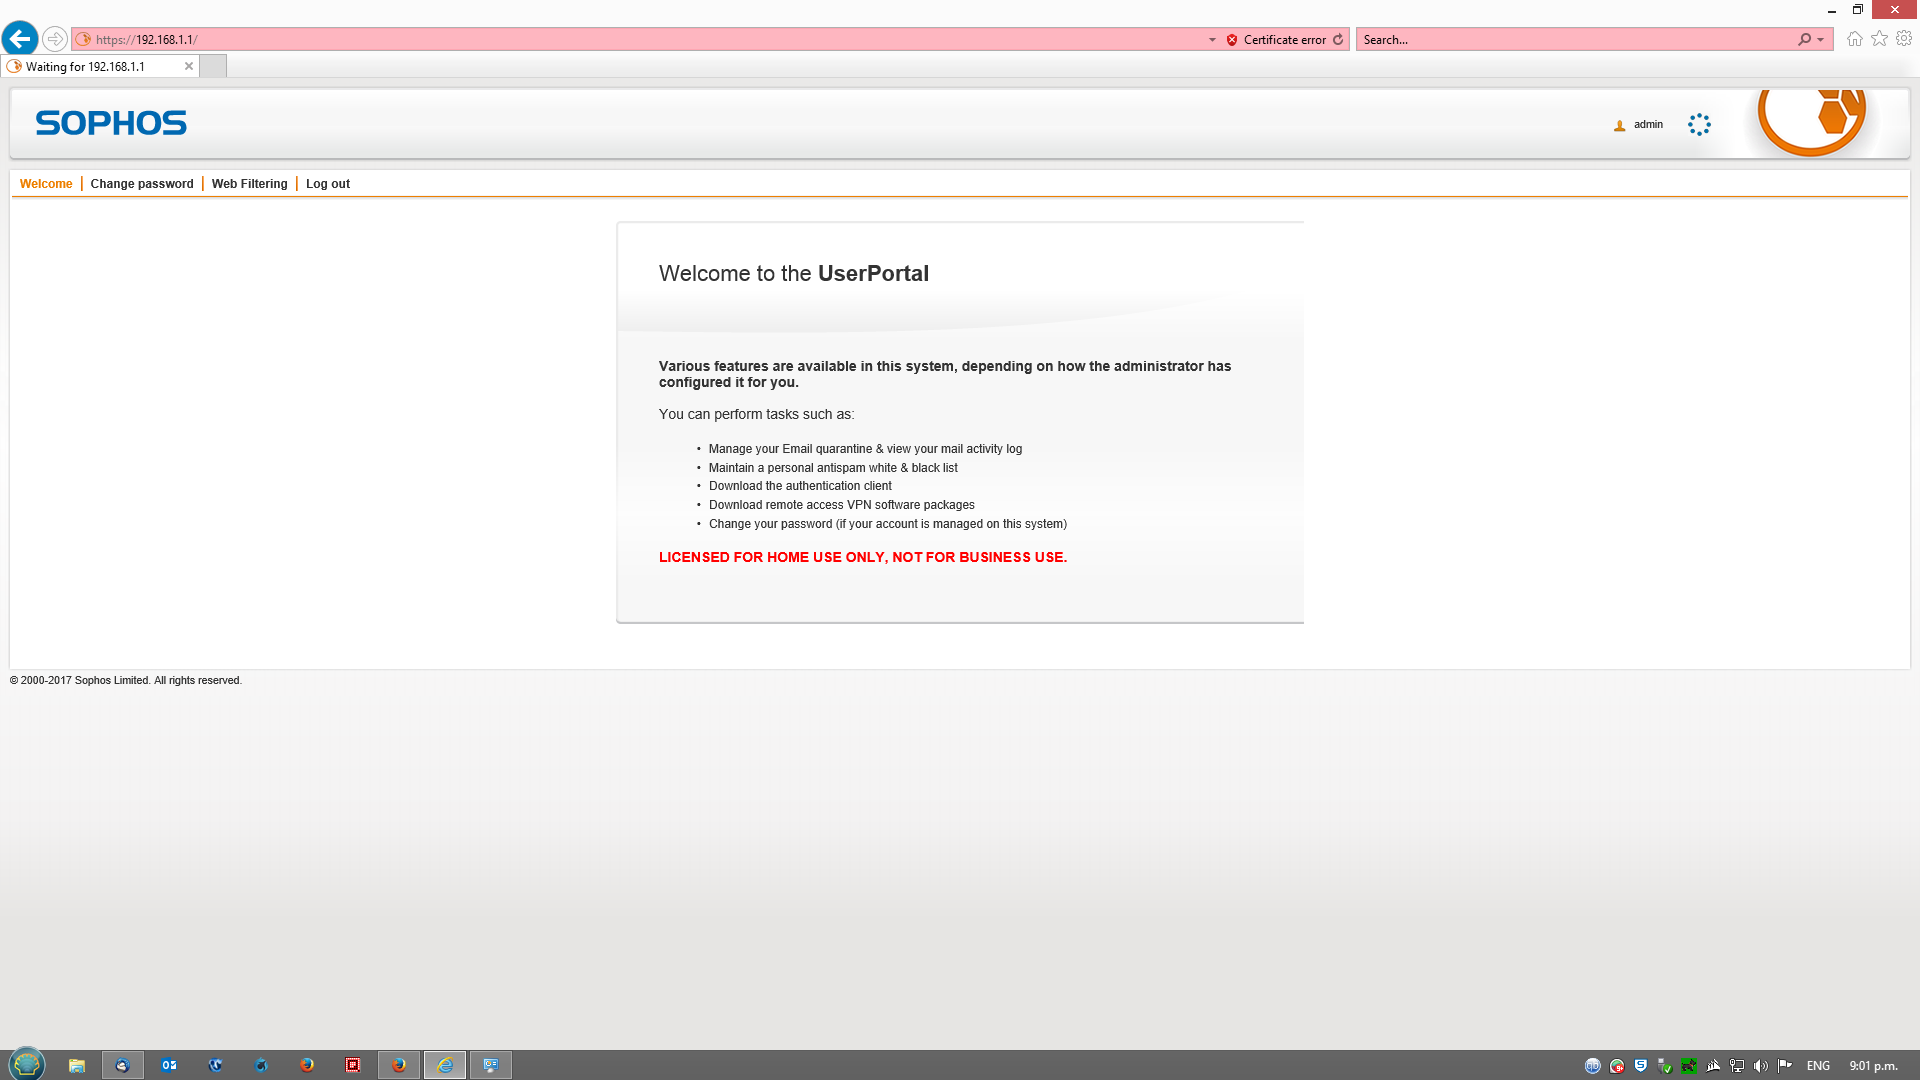
Task: Click the browser Forward arrow button
Action: click(x=55, y=39)
